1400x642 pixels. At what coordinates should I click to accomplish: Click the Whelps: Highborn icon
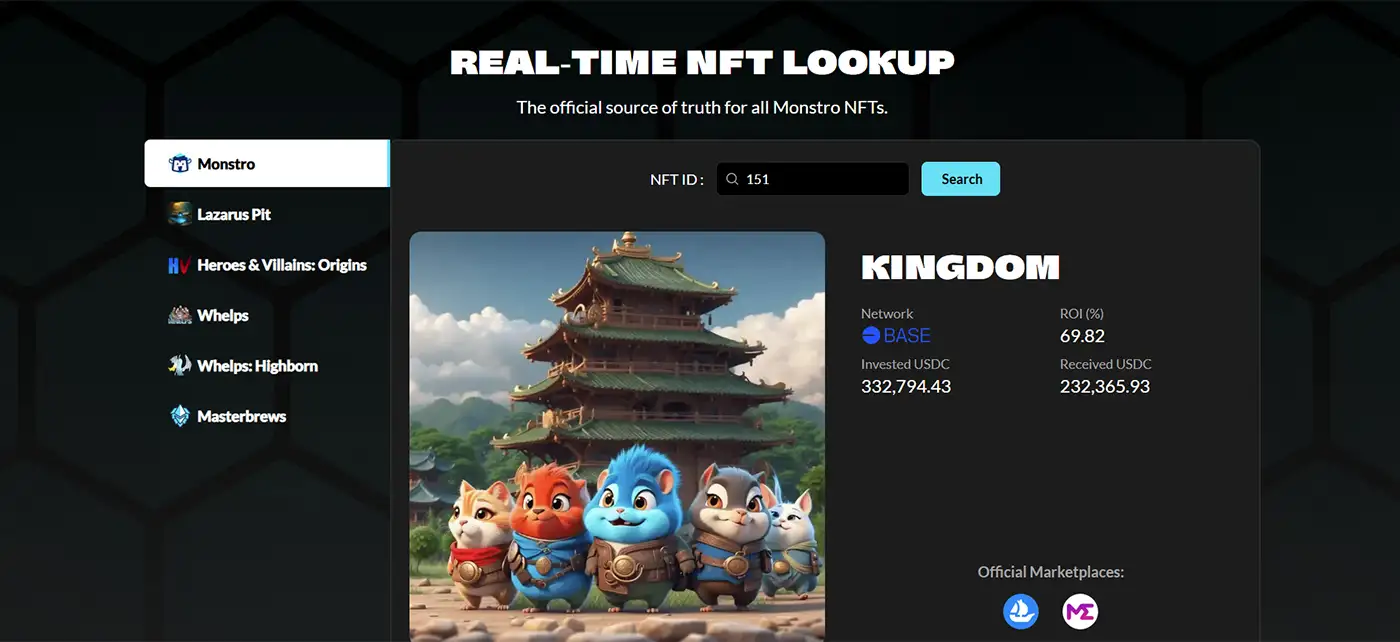tap(180, 366)
